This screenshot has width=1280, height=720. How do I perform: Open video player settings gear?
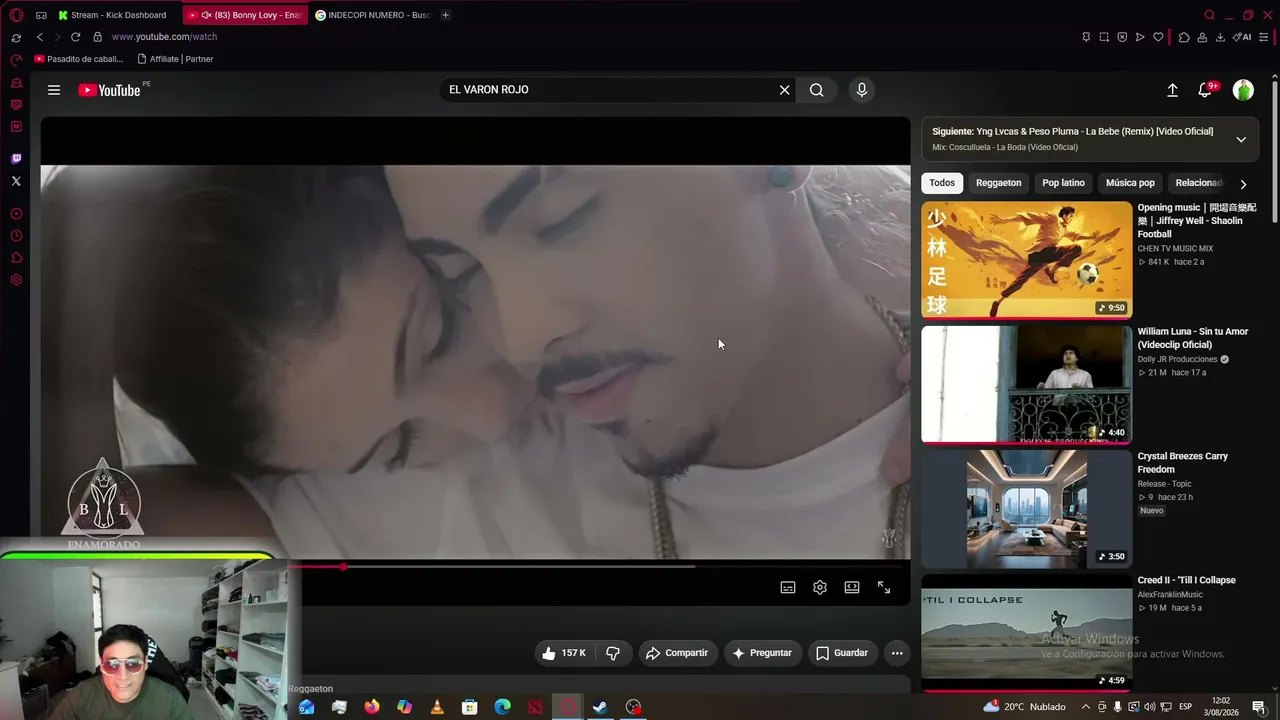pos(820,587)
